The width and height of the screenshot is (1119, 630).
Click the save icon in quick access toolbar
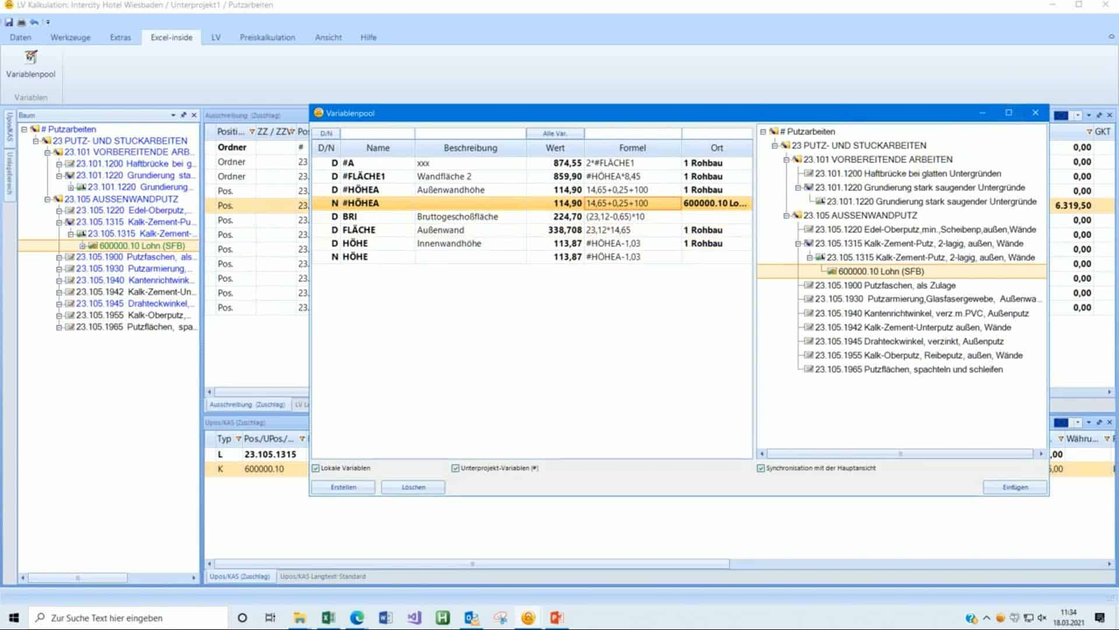coord(9,21)
